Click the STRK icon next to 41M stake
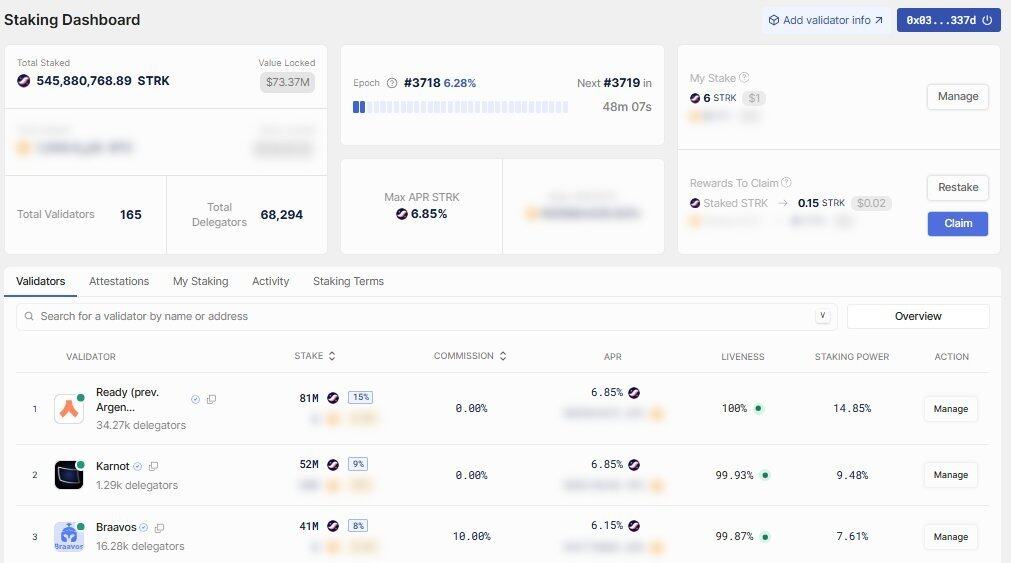1011x563 pixels. click(x=333, y=526)
